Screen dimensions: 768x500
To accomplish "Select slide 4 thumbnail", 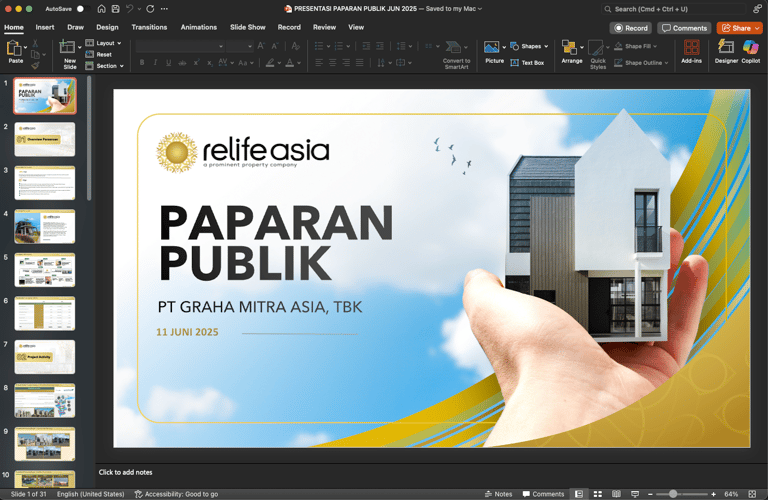I will coord(45,226).
